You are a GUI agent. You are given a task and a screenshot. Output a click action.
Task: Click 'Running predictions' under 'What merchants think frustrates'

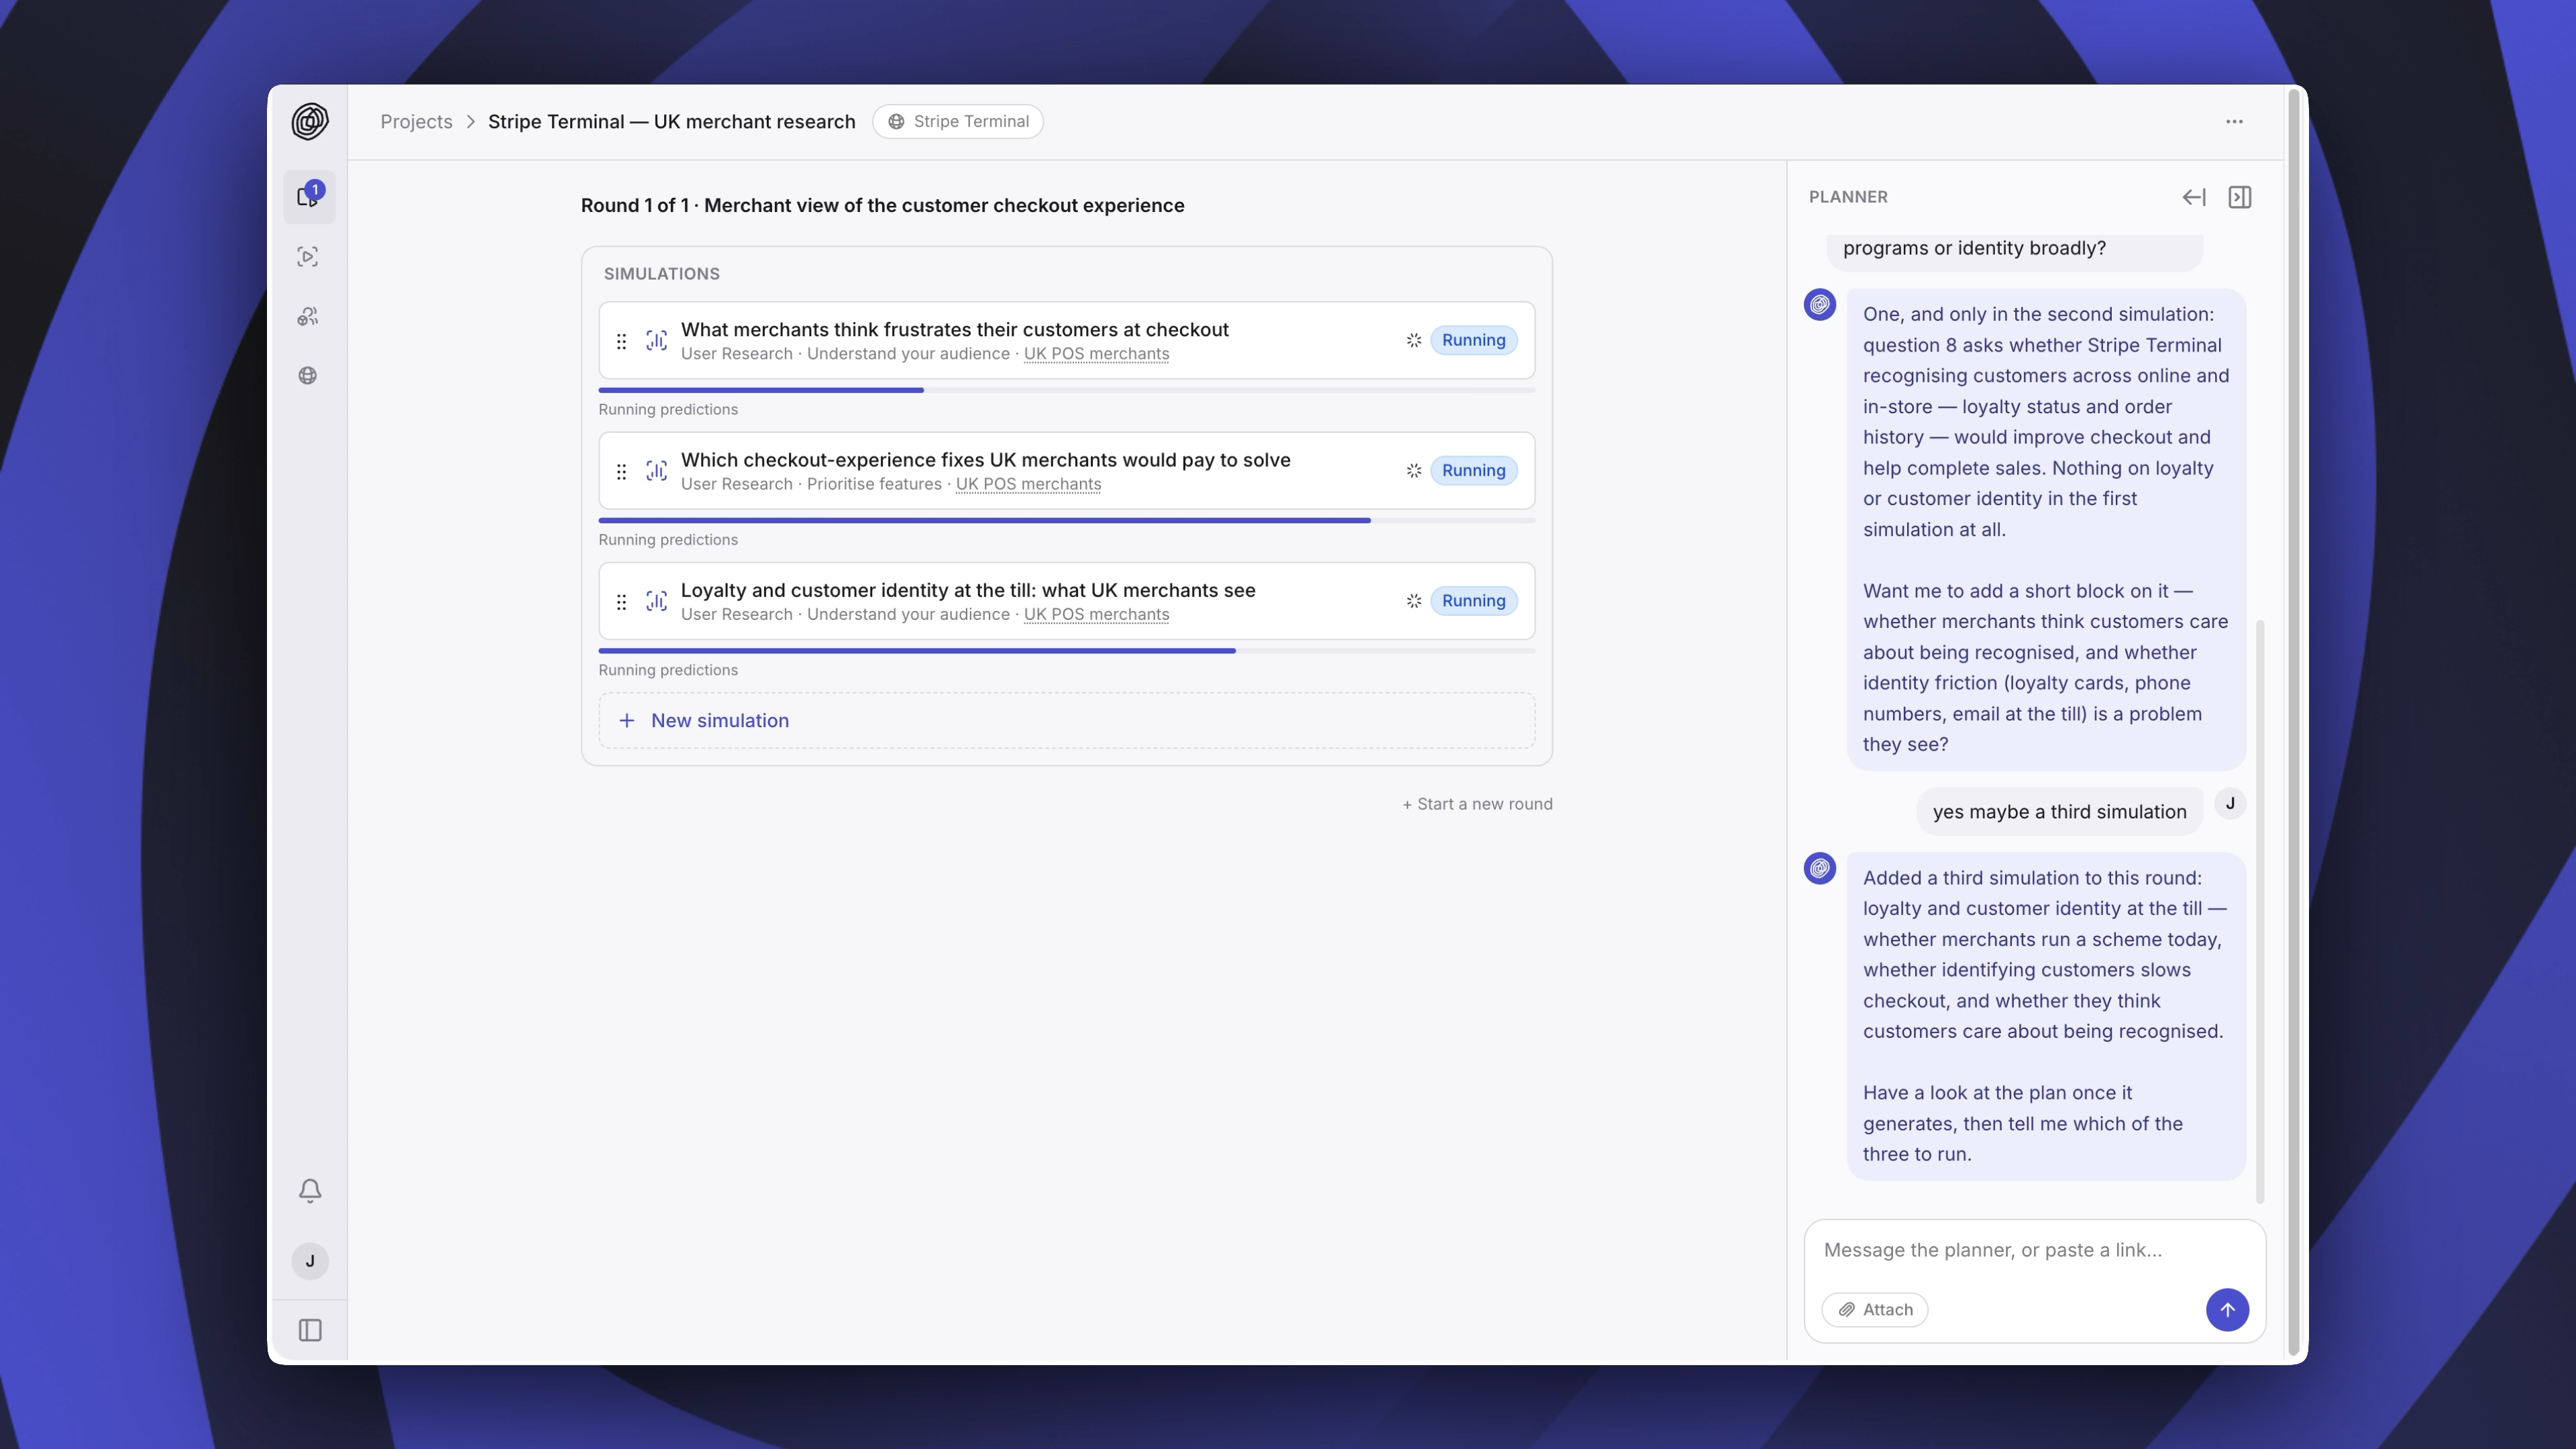coord(668,410)
